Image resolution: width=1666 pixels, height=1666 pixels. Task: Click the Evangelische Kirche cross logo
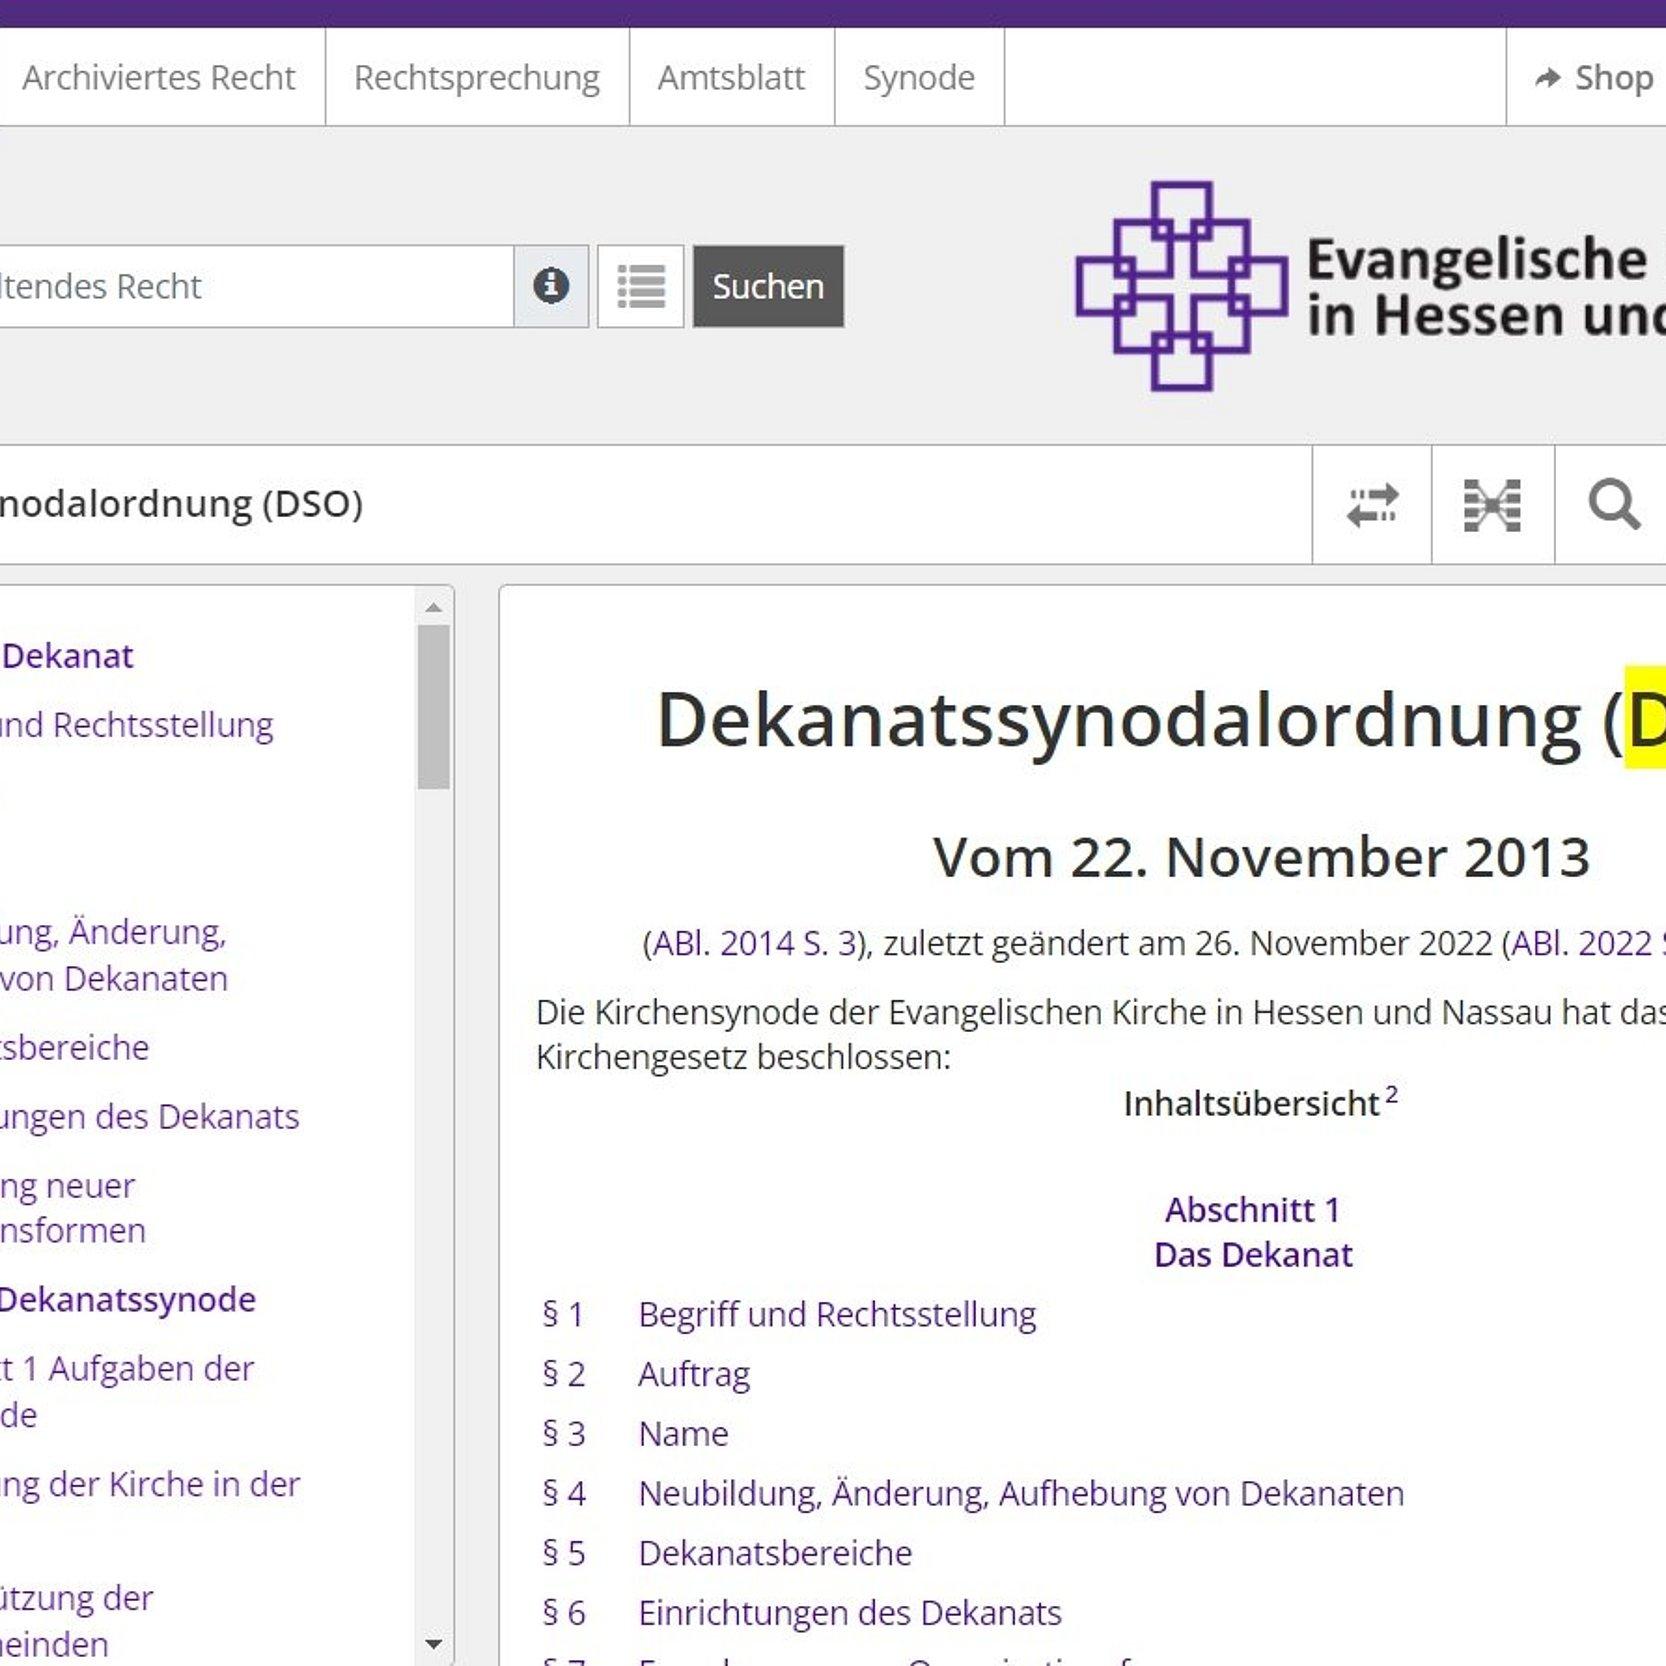tap(1181, 286)
